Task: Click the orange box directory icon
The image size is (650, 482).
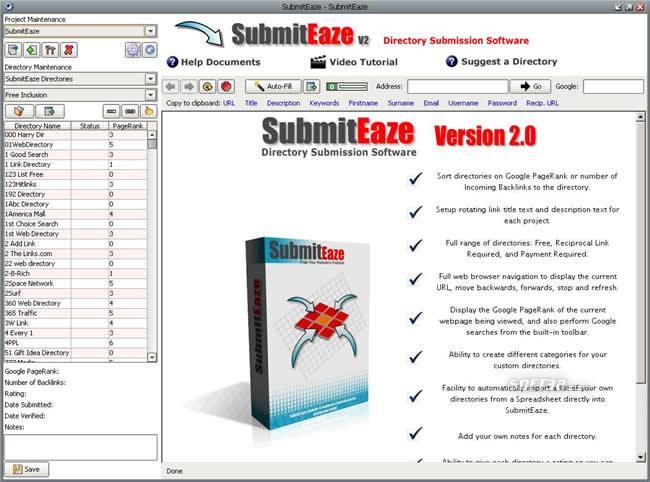Action: click(19, 111)
